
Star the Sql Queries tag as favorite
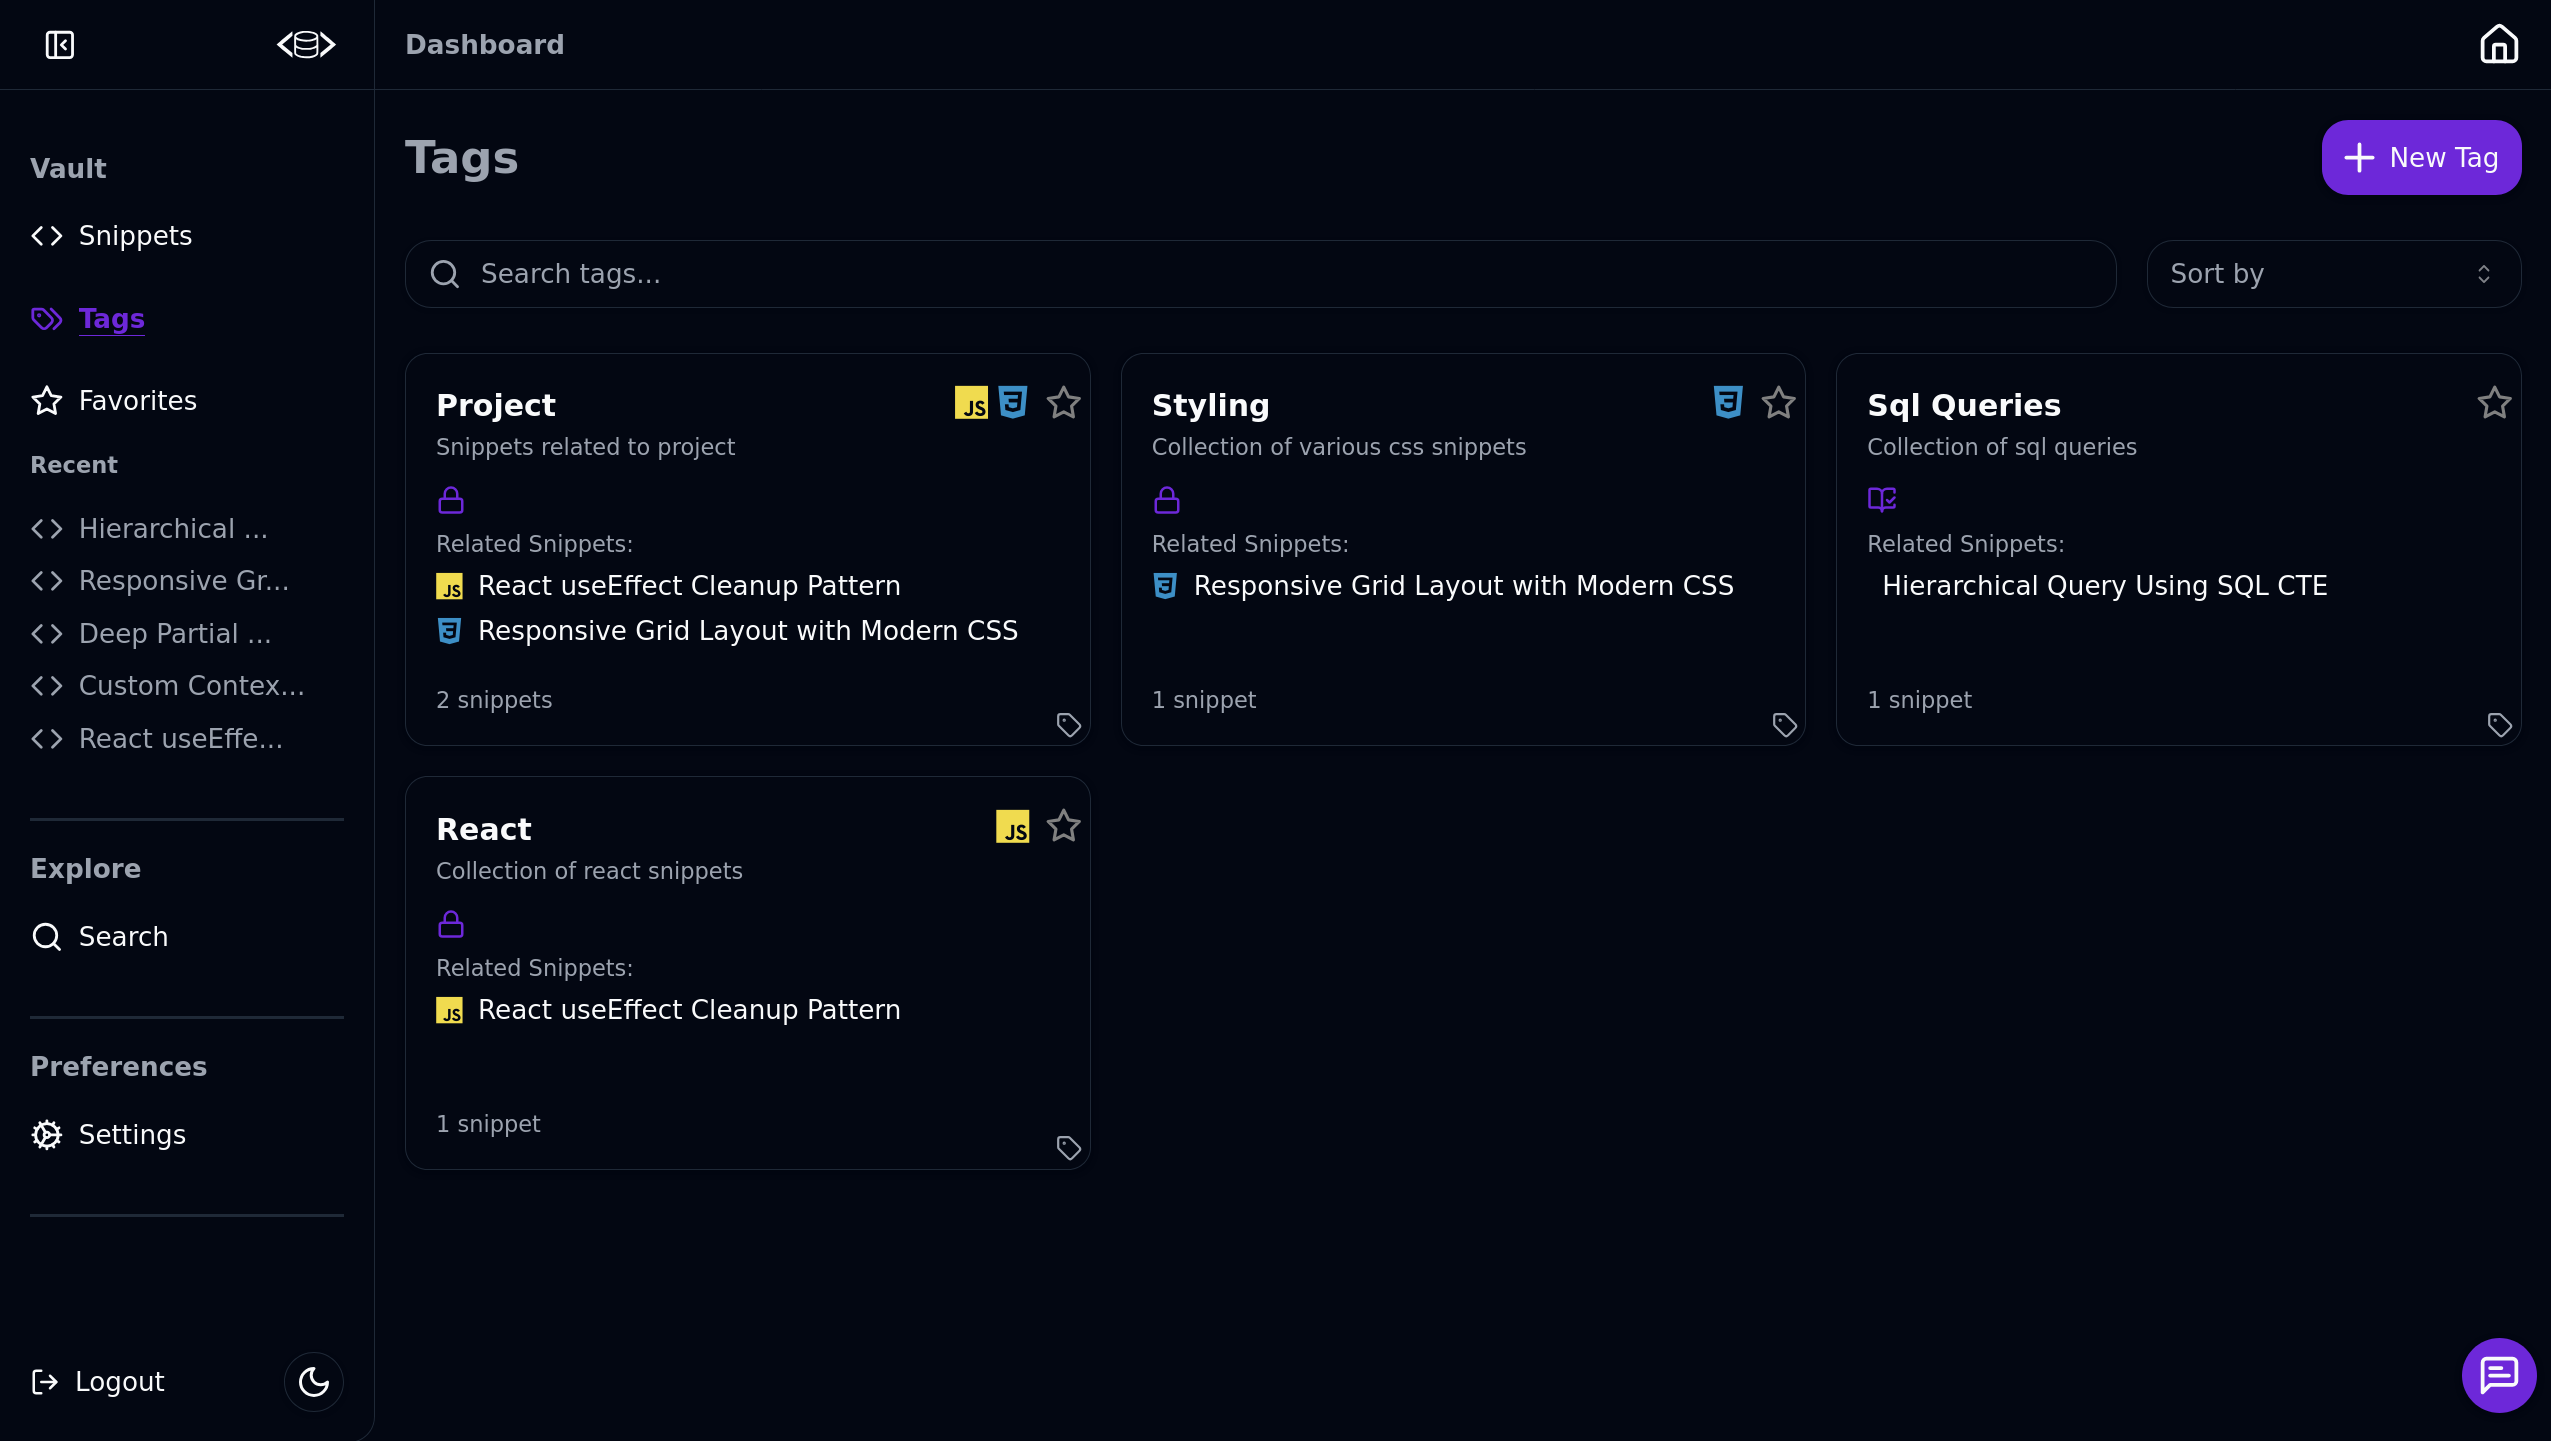click(2494, 403)
